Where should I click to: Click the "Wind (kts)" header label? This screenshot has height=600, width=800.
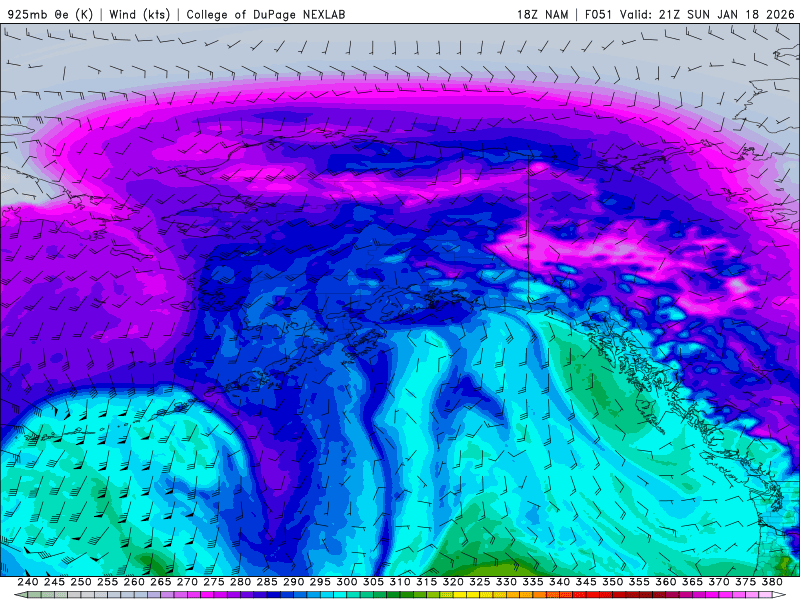139,14
